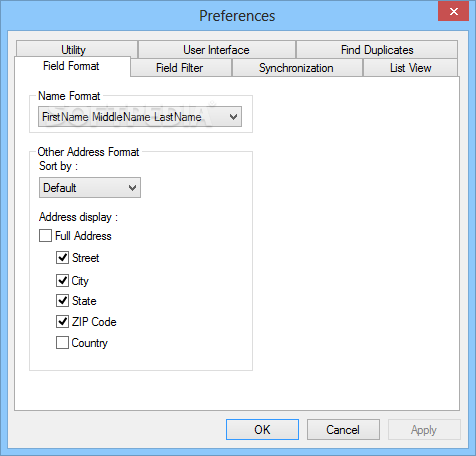Image resolution: width=476 pixels, height=456 pixels.
Task: Switch to the Synchronization tab
Action: coord(297,68)
